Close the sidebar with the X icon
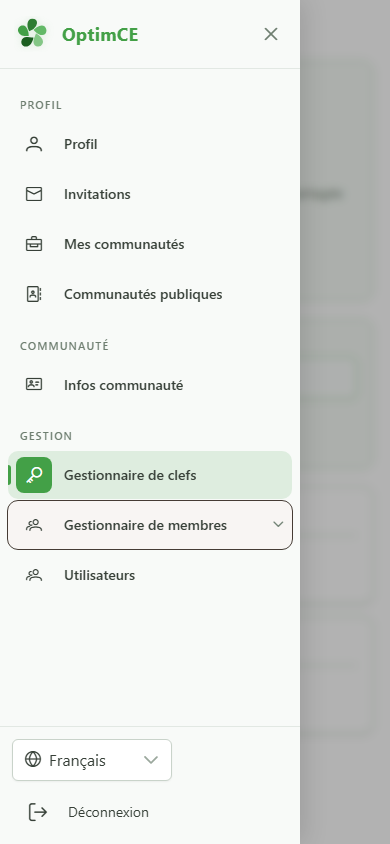The height and width of the screenshot is (844, 390). (271, 34)
